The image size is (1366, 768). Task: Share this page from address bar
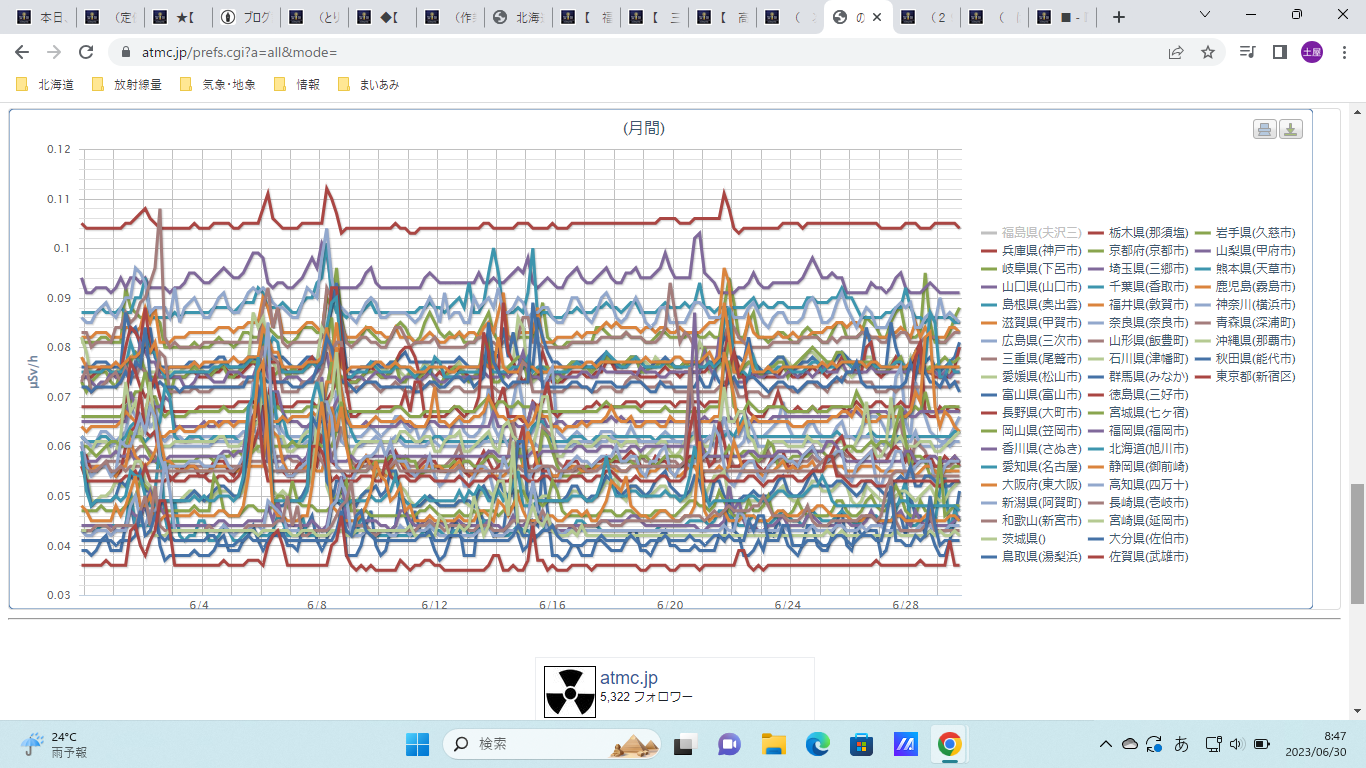coord(1176,52)
